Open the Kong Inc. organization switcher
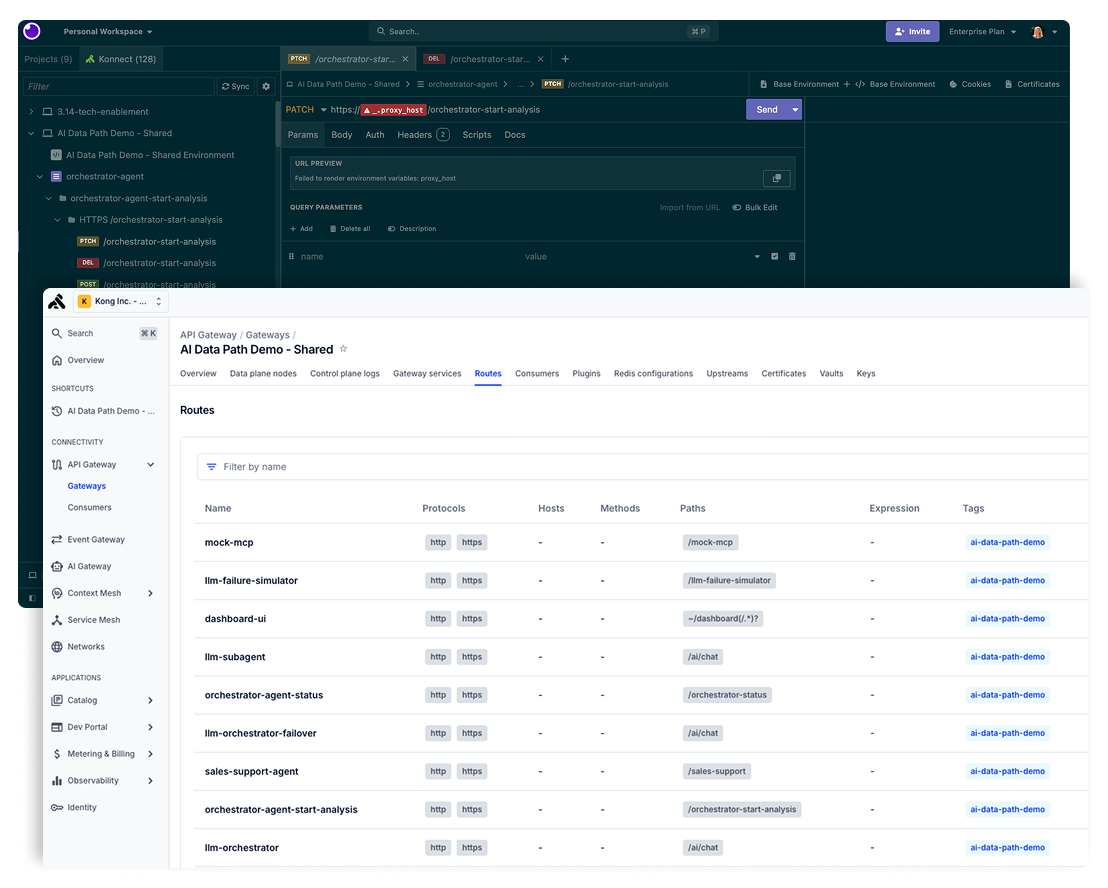Viewport: 1108px width, 888px height. [120, 302]
